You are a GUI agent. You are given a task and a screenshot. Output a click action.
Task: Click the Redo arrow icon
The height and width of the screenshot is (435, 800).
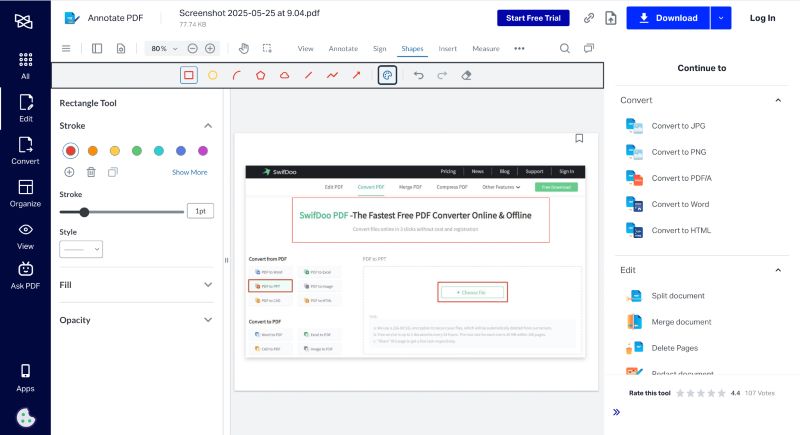442,75
